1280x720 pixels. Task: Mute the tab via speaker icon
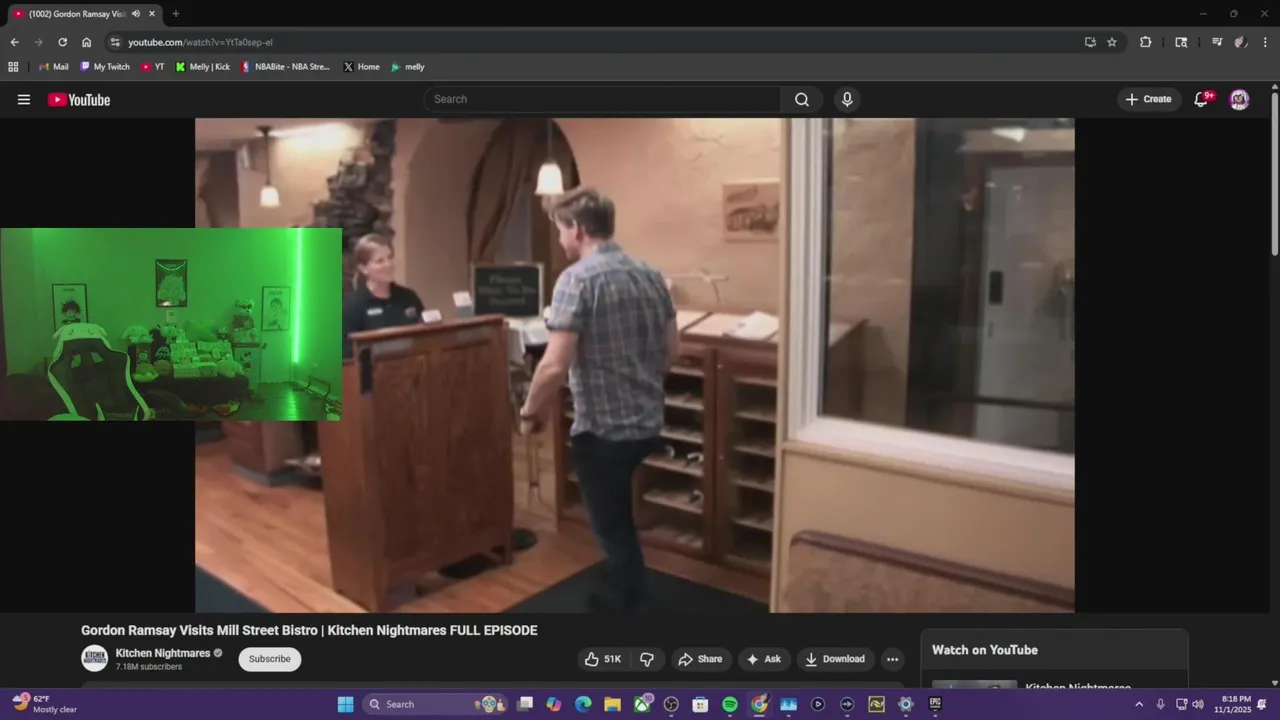(135, 14)
